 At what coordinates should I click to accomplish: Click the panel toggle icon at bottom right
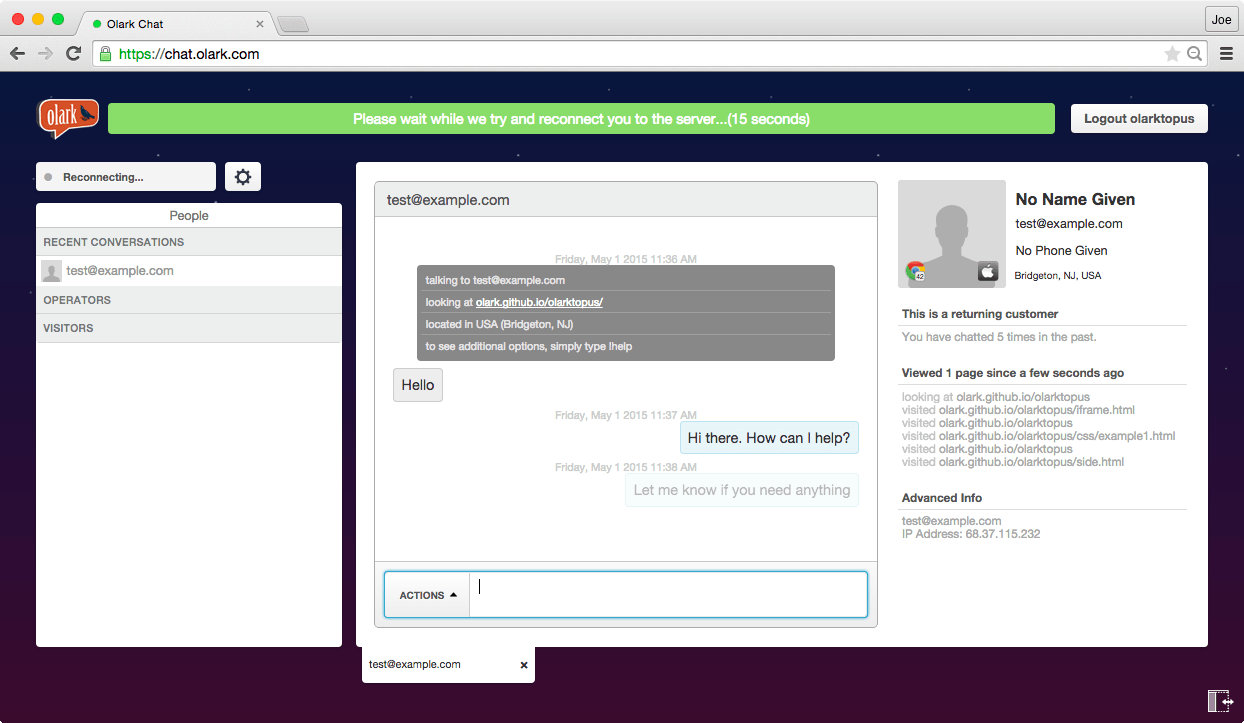pos(1220,701)
